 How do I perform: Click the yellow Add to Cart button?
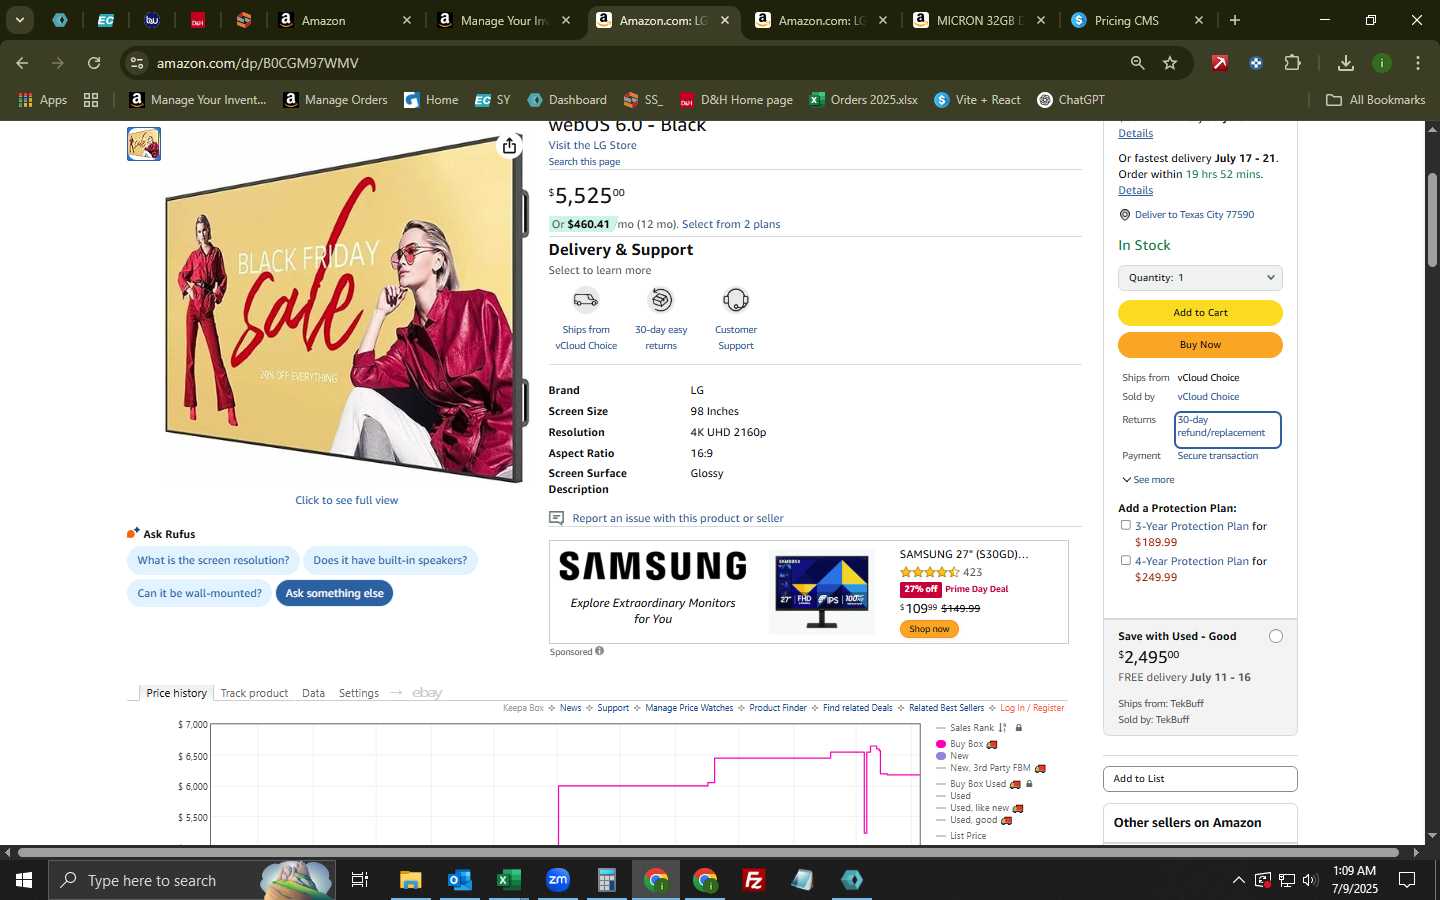coord(1200,313)
